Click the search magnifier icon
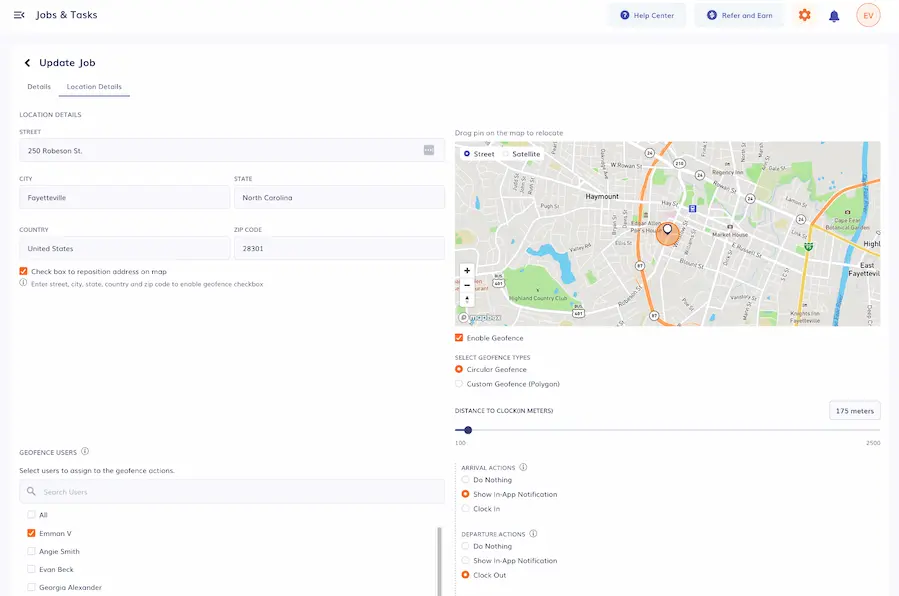 coord(31,492)
